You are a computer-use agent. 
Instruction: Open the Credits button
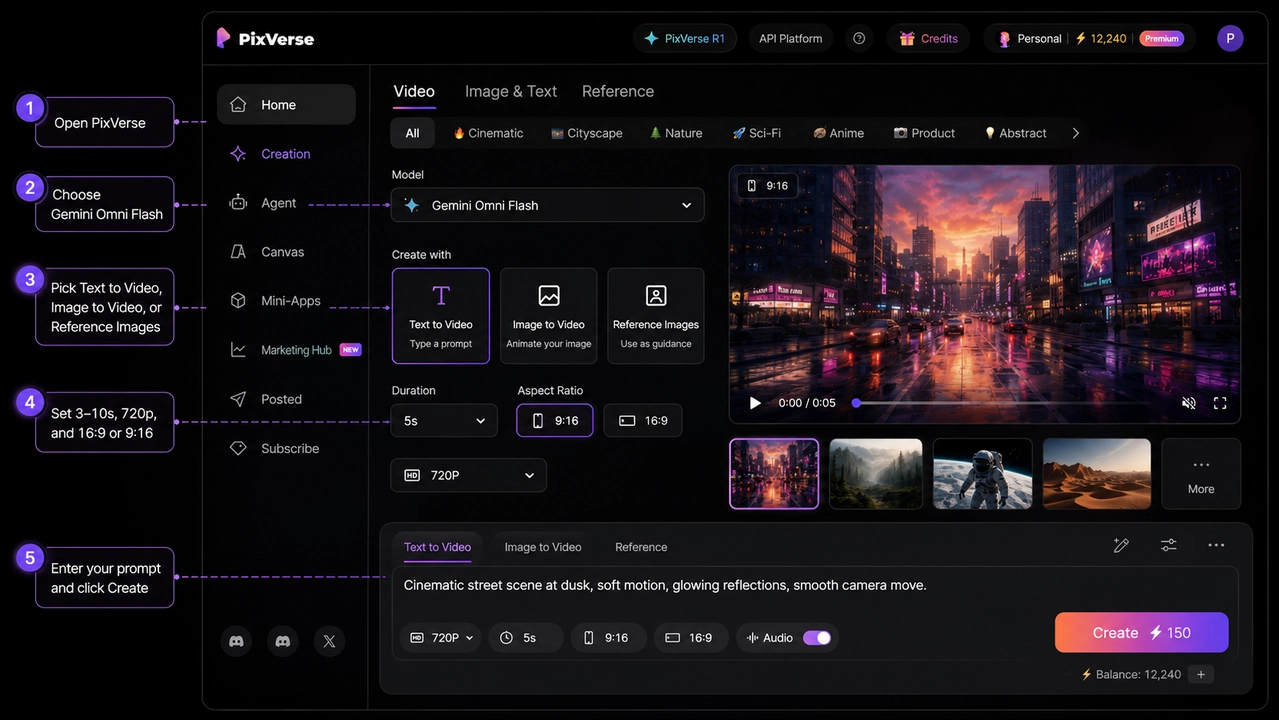point(929,38)
